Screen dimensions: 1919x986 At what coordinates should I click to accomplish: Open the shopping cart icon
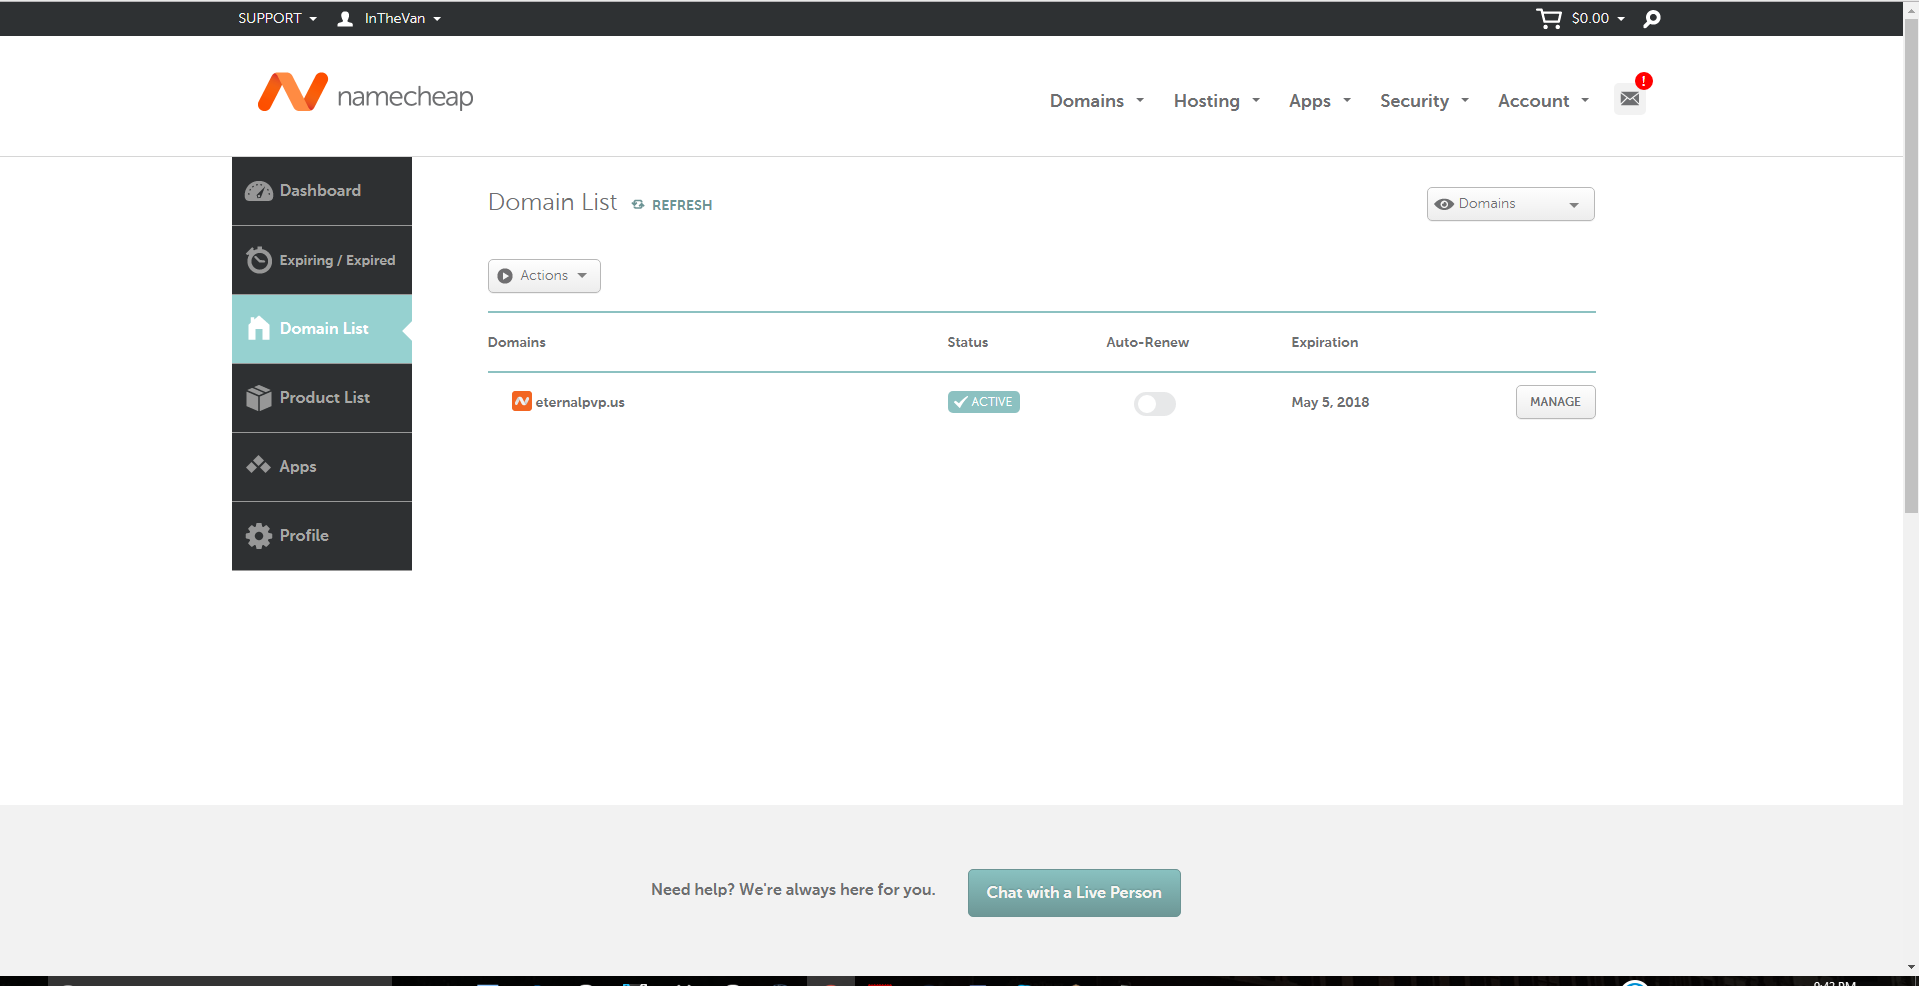(x=1548, y=18)
